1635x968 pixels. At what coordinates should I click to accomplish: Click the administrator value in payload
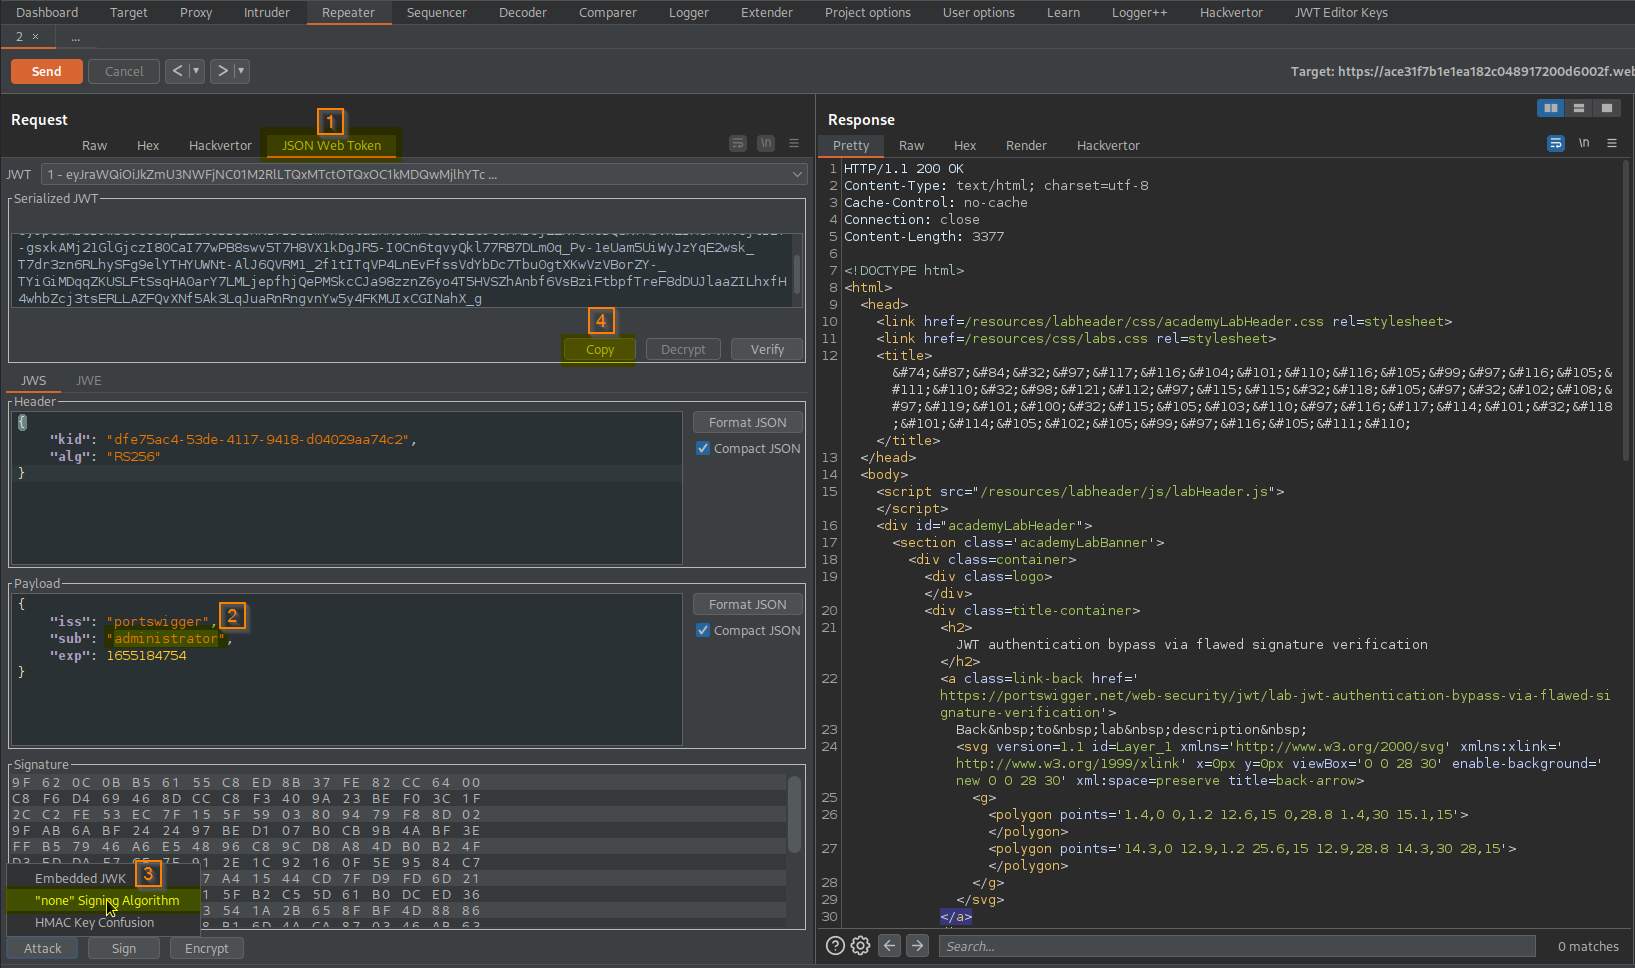166,638
